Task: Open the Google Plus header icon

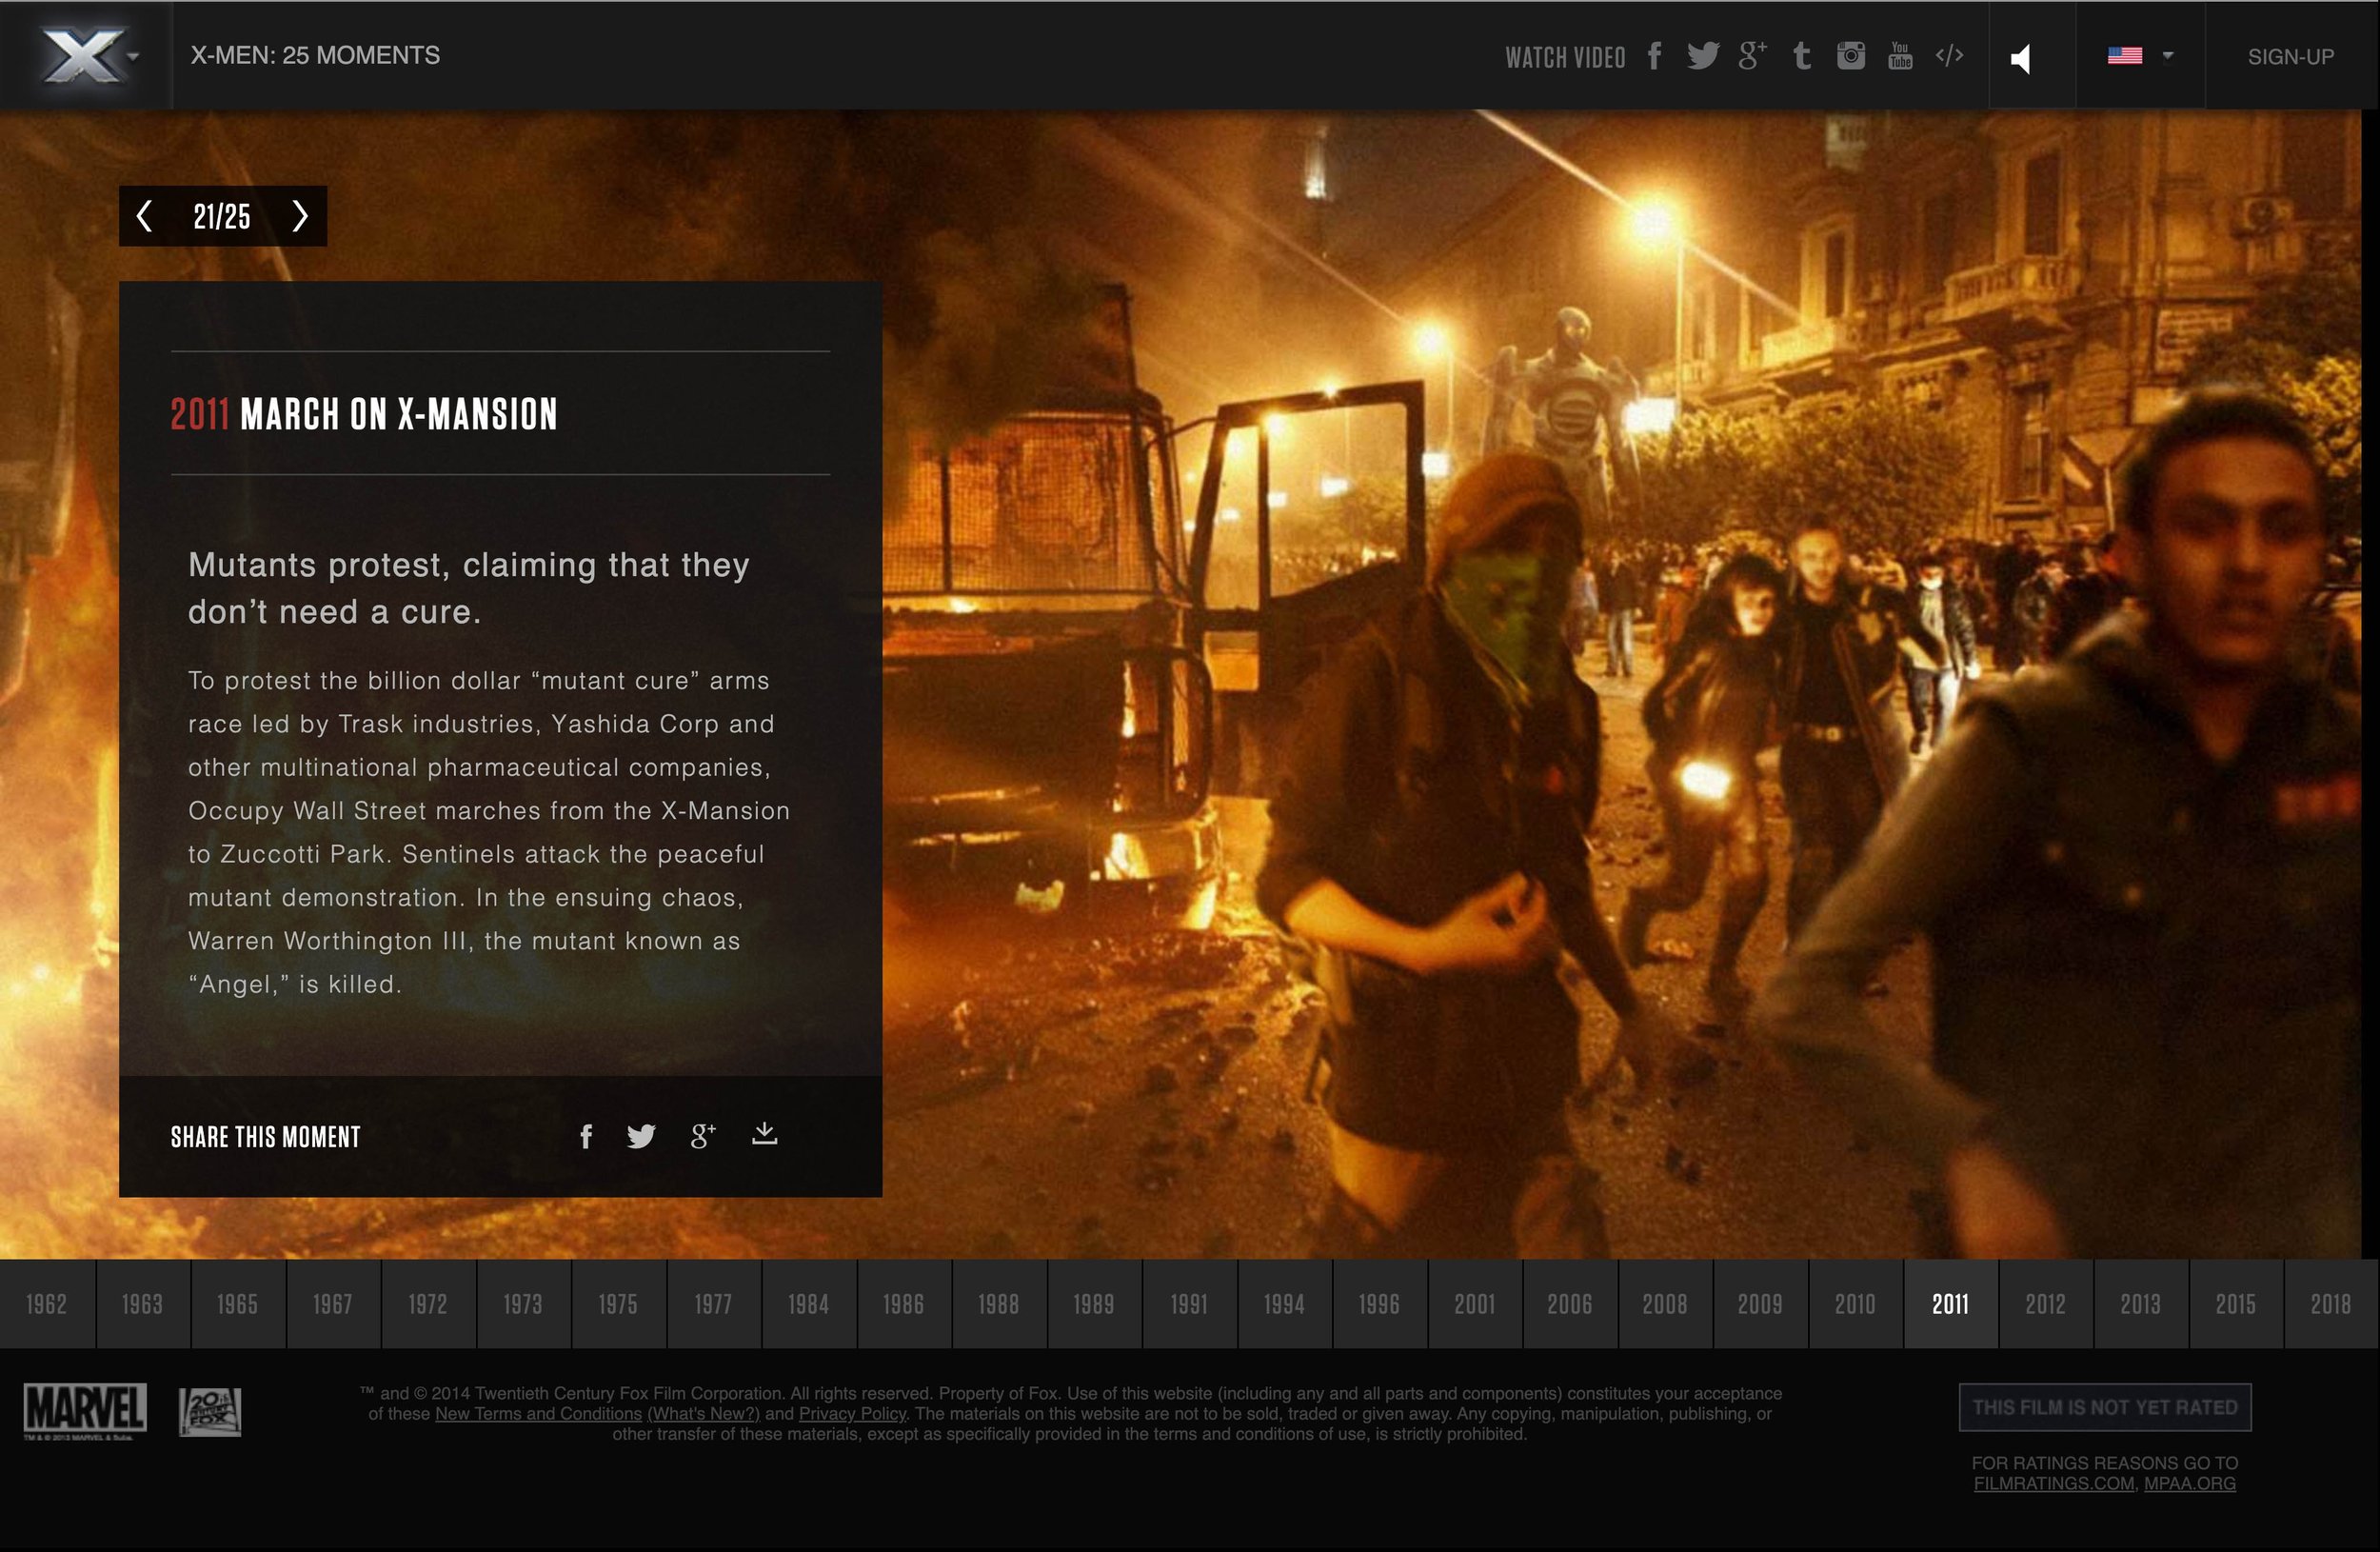Action: (x=1752, y=56)
